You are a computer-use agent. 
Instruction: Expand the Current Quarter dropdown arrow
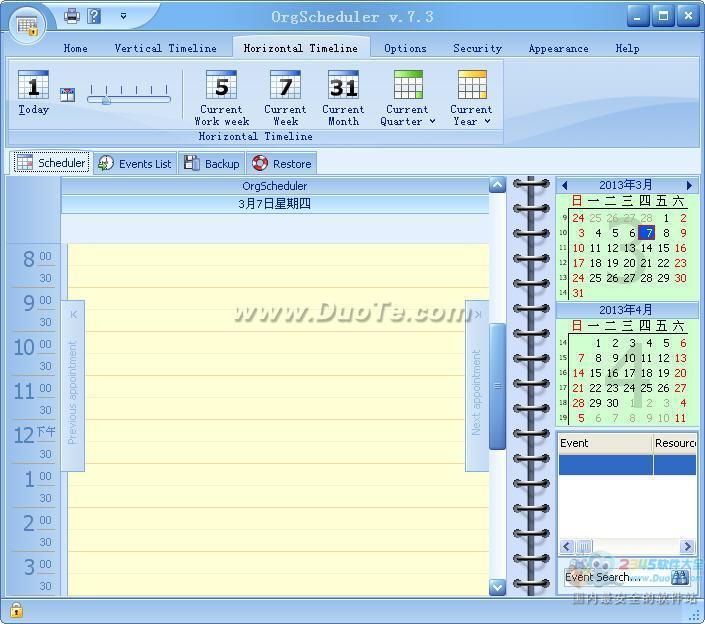click(433, 121)
